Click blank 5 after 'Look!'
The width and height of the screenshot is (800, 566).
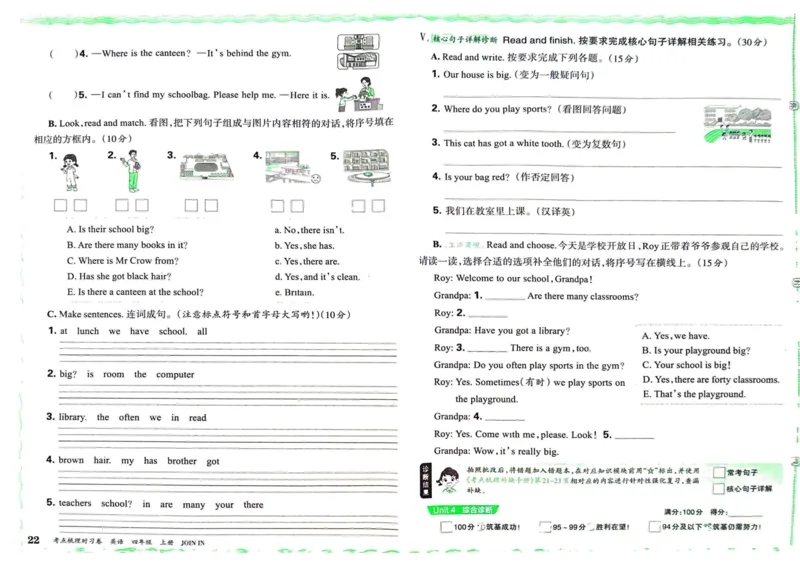(634, 435)
